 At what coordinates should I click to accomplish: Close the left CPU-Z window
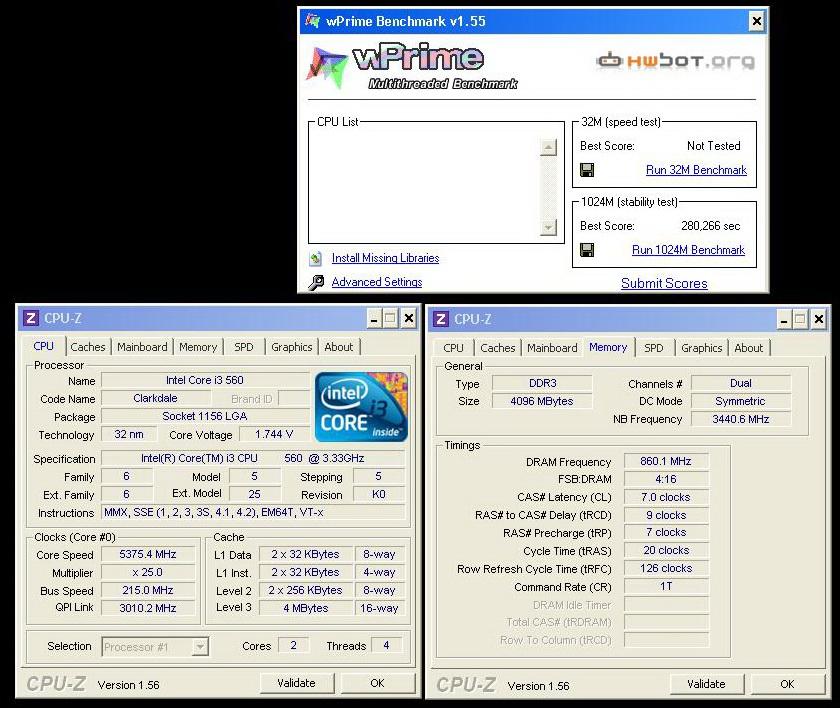pos(409,319)
